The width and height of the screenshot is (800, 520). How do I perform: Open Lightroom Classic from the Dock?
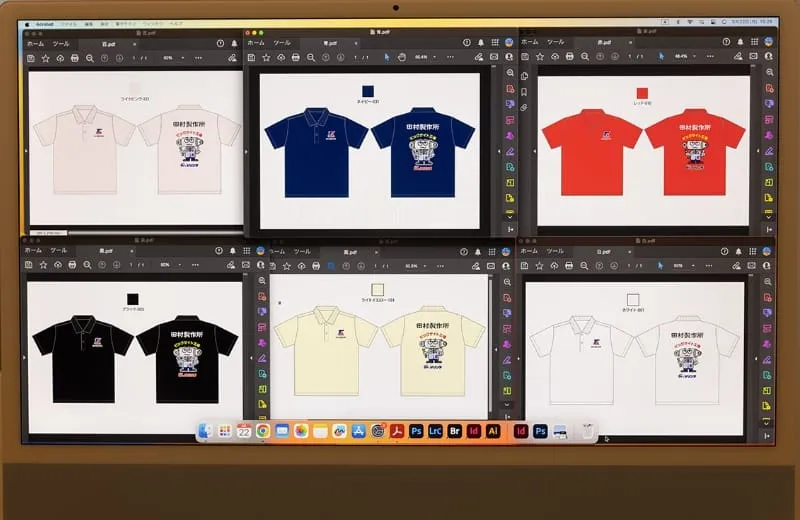coord(435,431)
